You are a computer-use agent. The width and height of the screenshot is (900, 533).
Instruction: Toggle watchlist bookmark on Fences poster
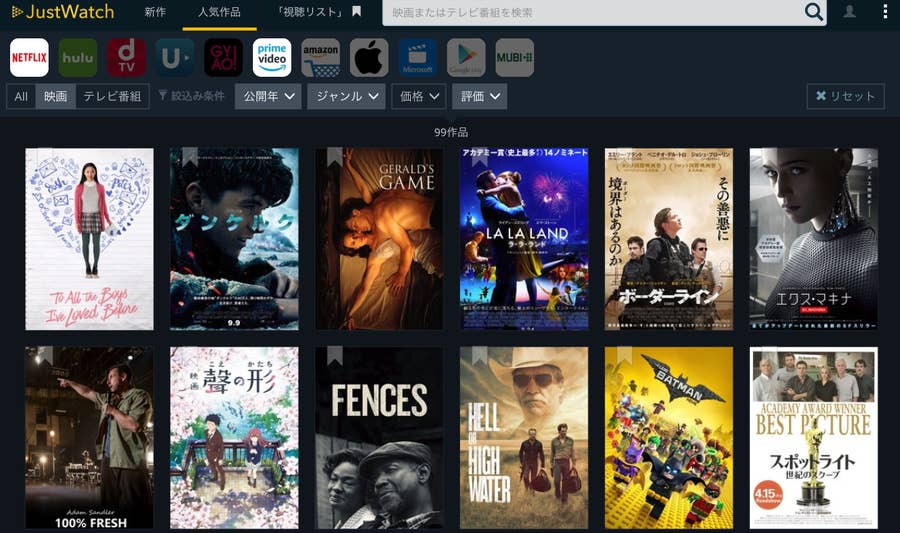[x=335, y=356]
